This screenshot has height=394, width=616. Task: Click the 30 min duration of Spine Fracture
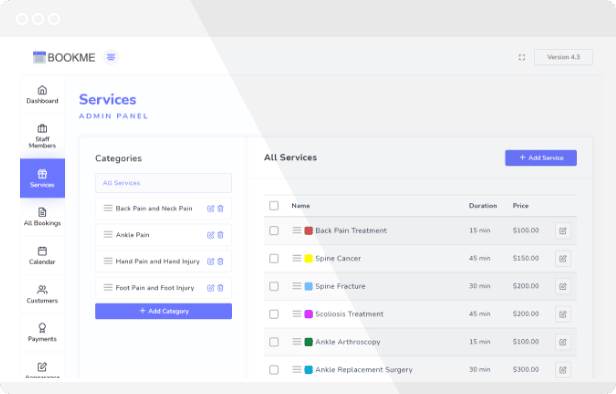480,286
